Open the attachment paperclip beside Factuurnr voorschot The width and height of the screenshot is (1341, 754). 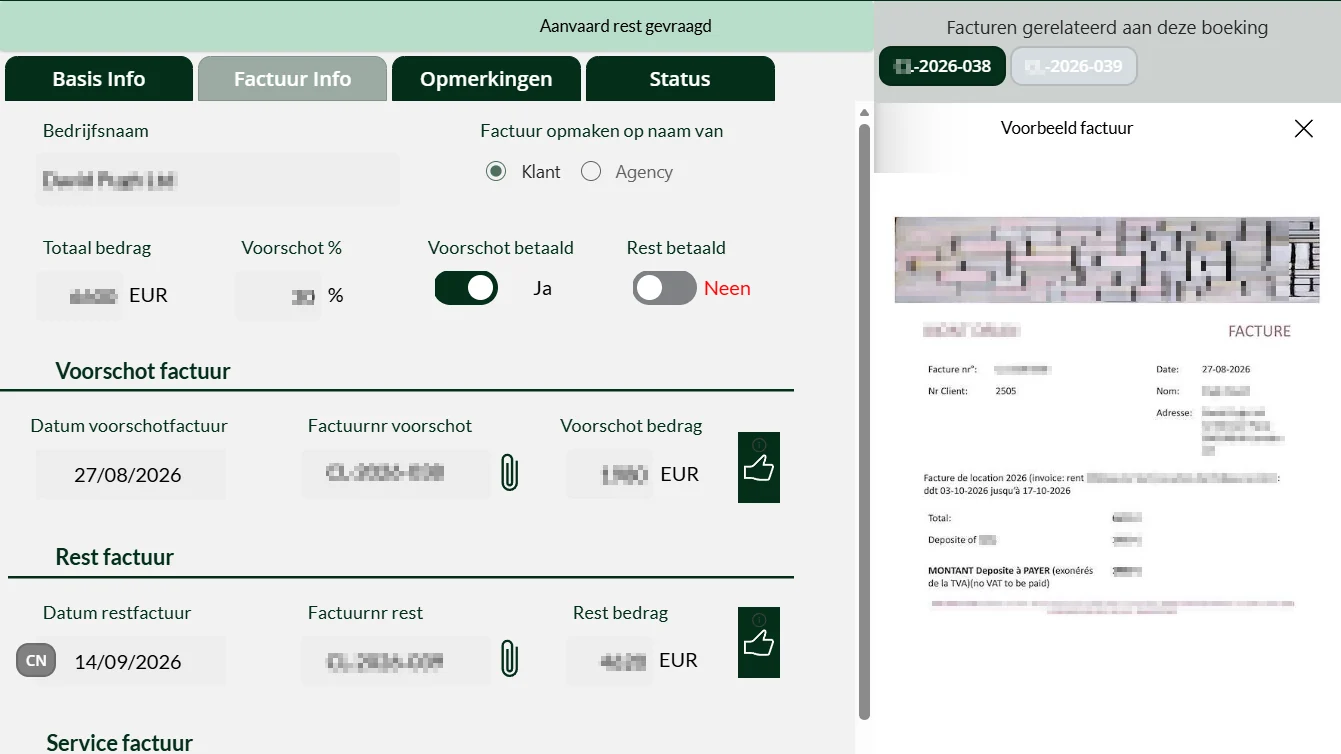tap(509, 473)
